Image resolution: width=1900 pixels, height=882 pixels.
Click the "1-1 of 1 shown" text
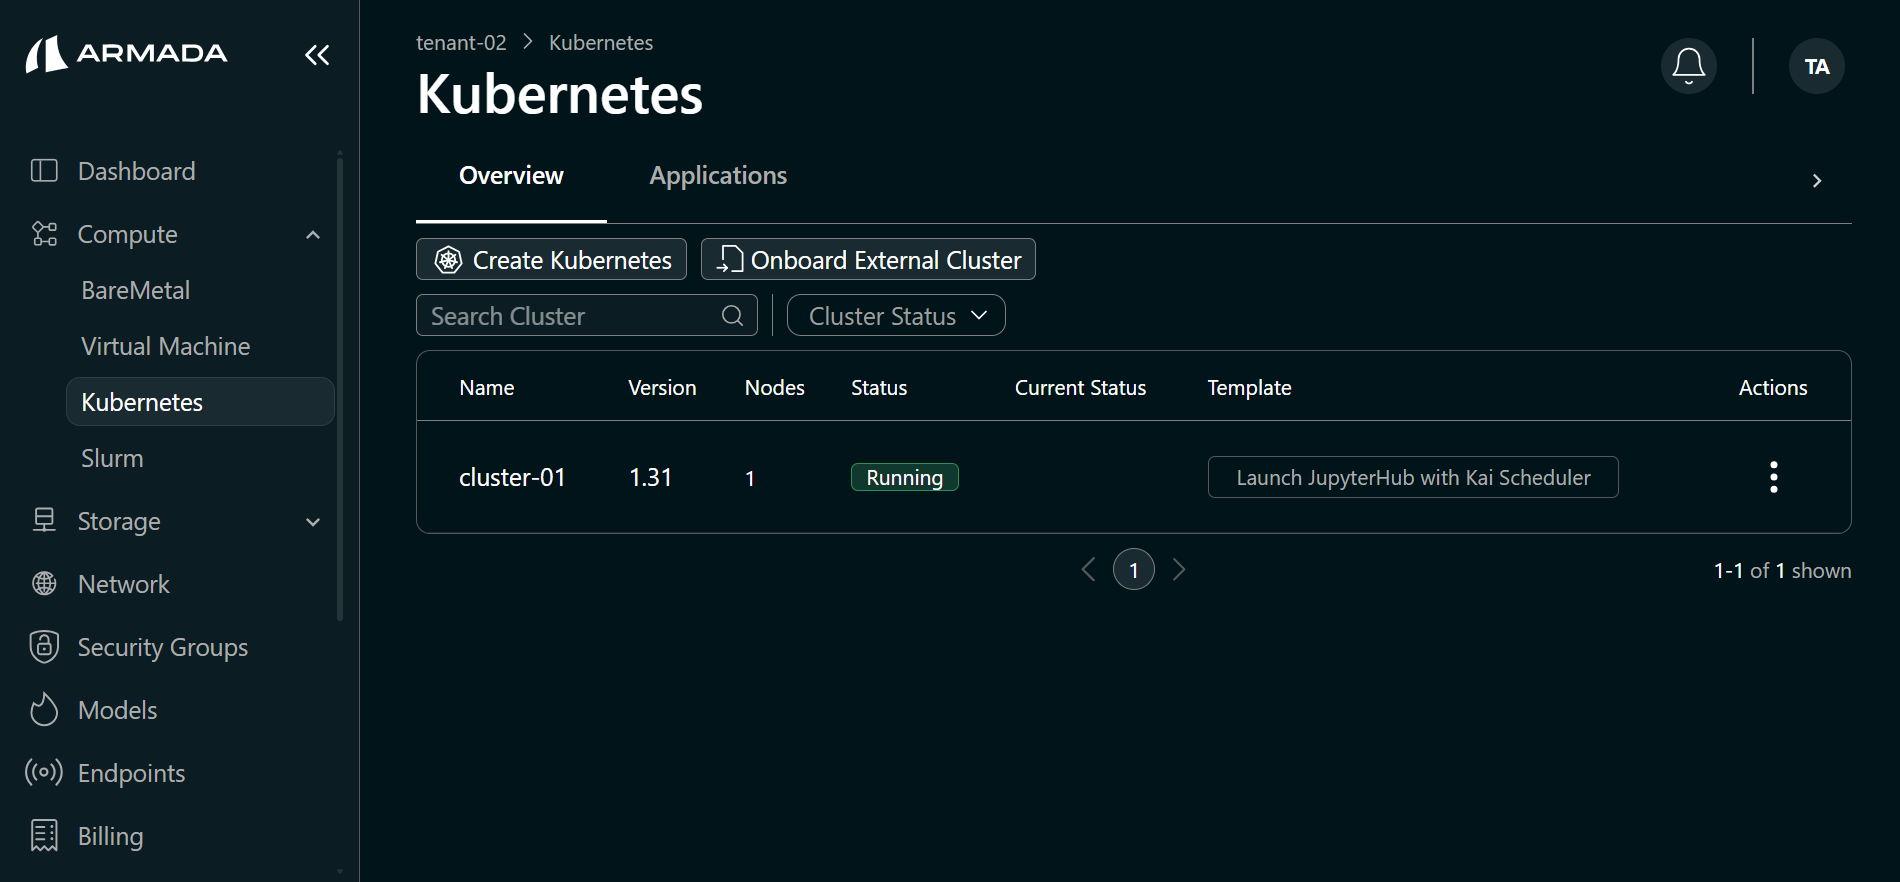click(x=1783, y=570)
